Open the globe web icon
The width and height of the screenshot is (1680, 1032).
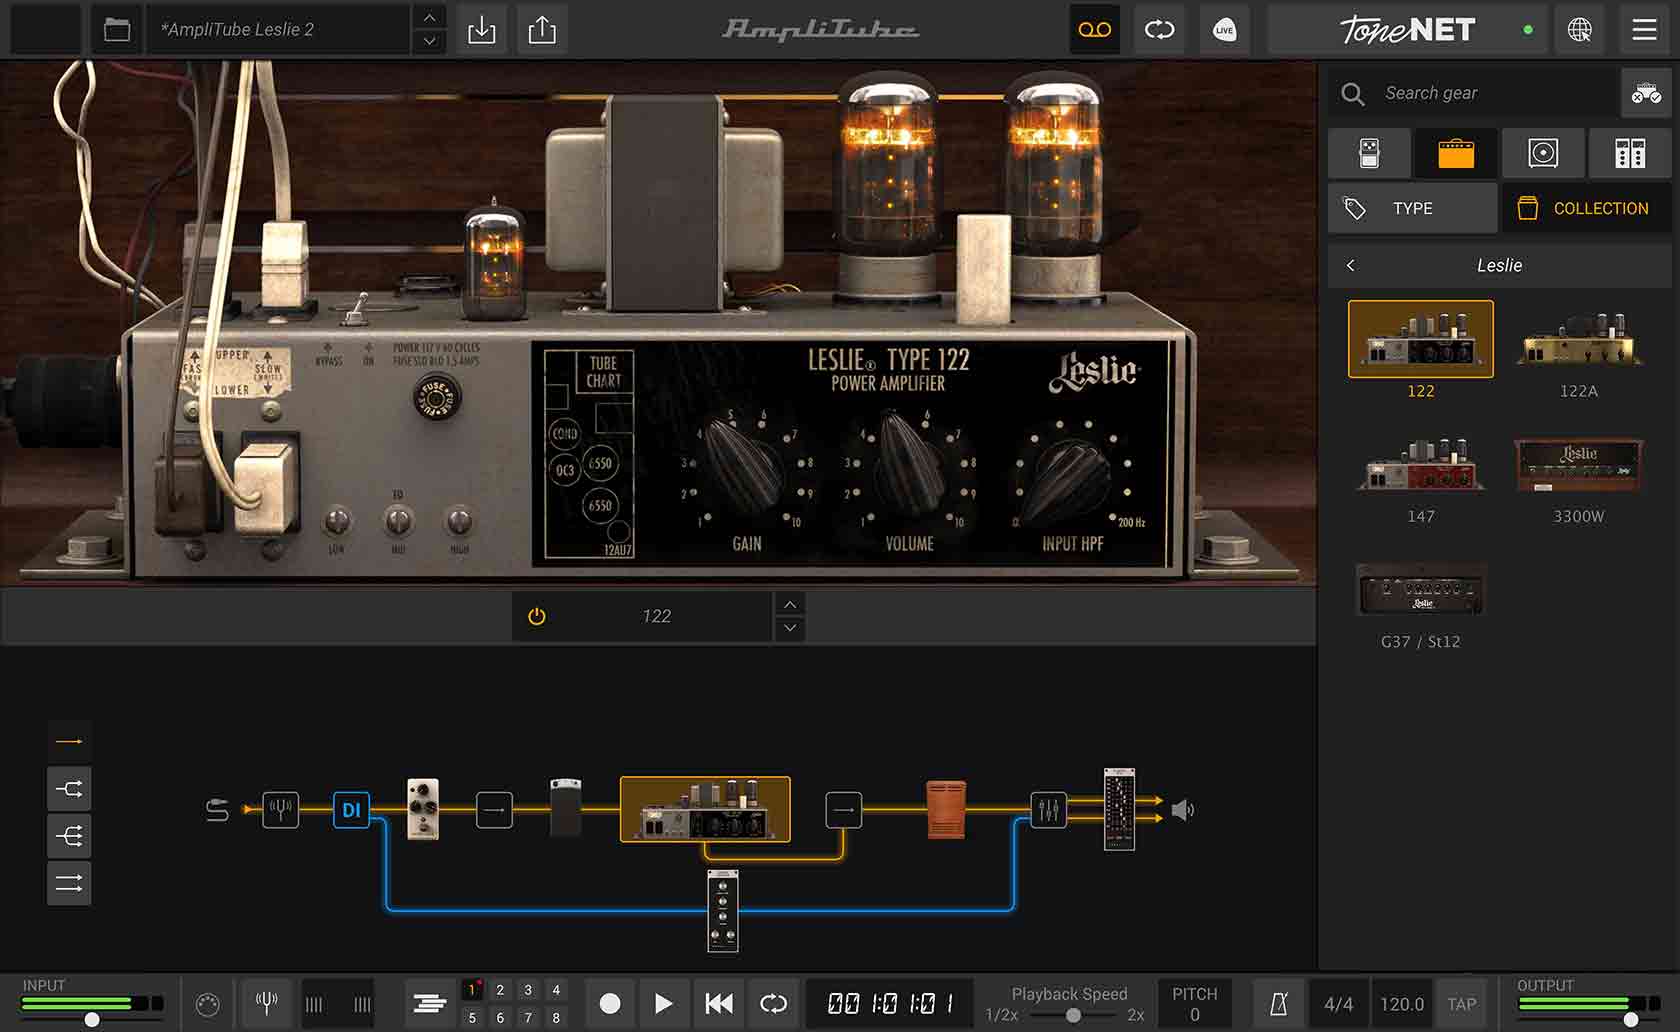click(x=1579, y=29)
